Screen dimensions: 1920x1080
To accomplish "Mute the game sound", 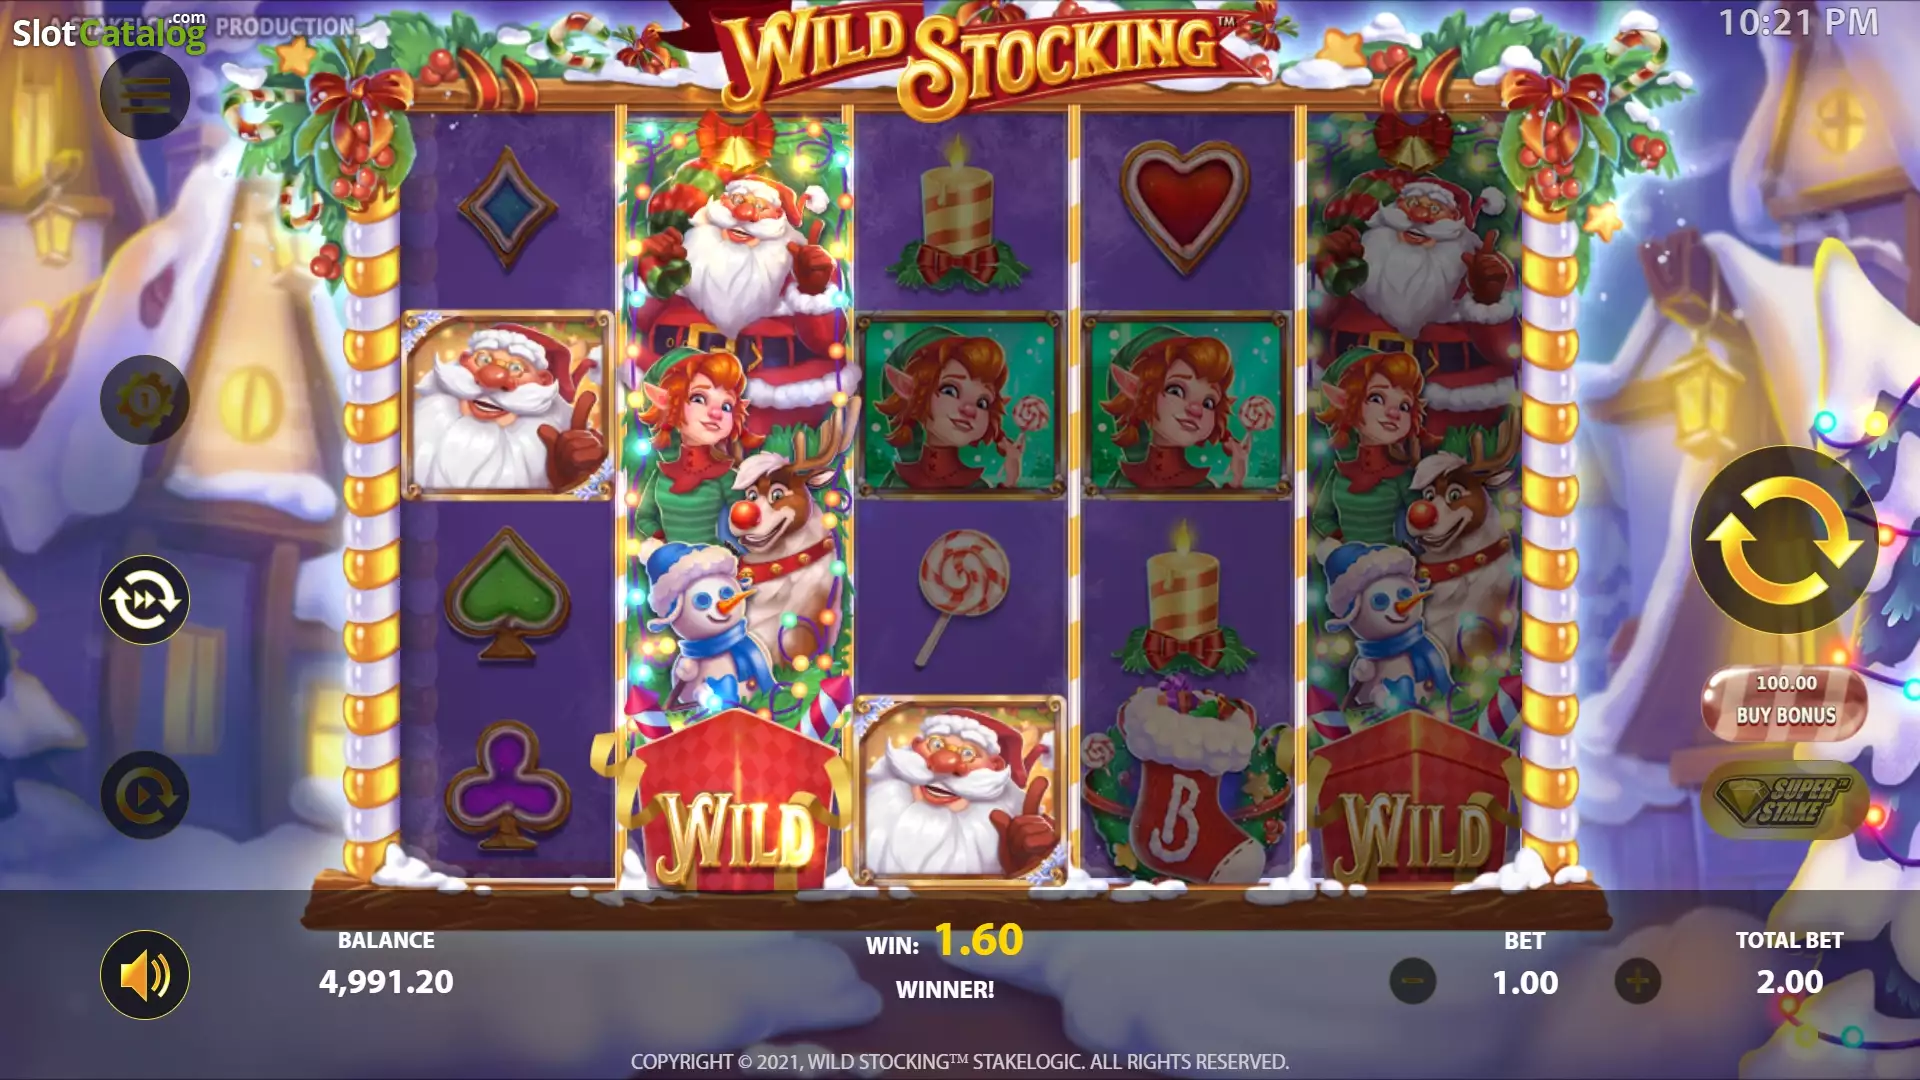I will click(145, 975).
